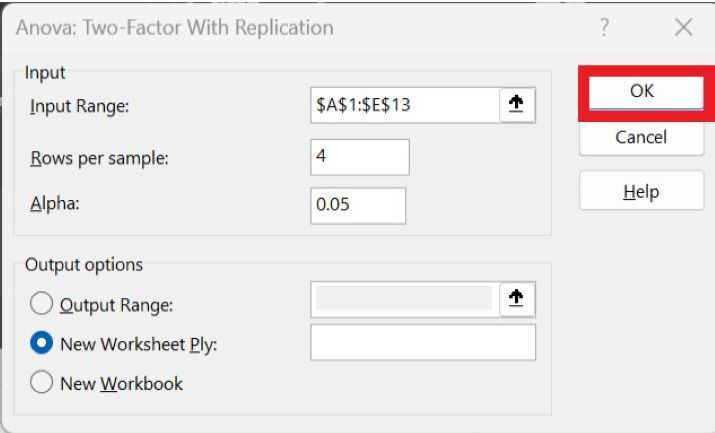Select the Output Range radio button
The width and height of the screenshot is (715, 433).
click(42, 304)
